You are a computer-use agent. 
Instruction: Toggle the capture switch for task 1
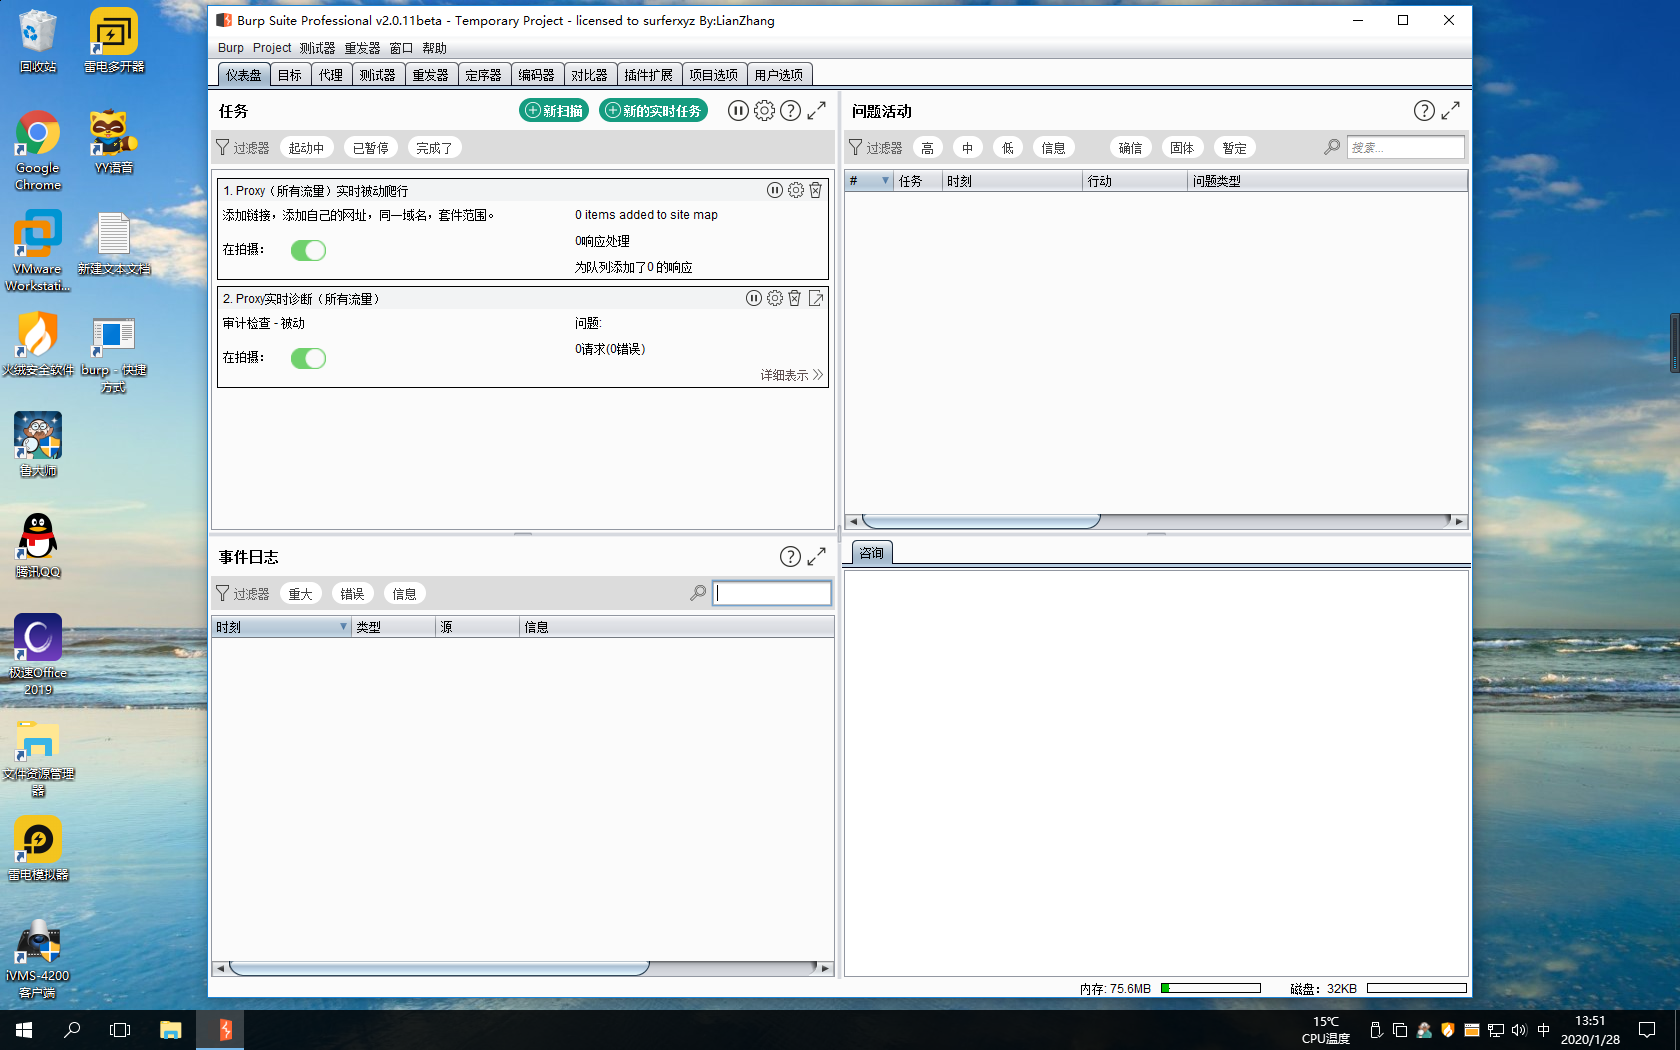tap(308, 250)
